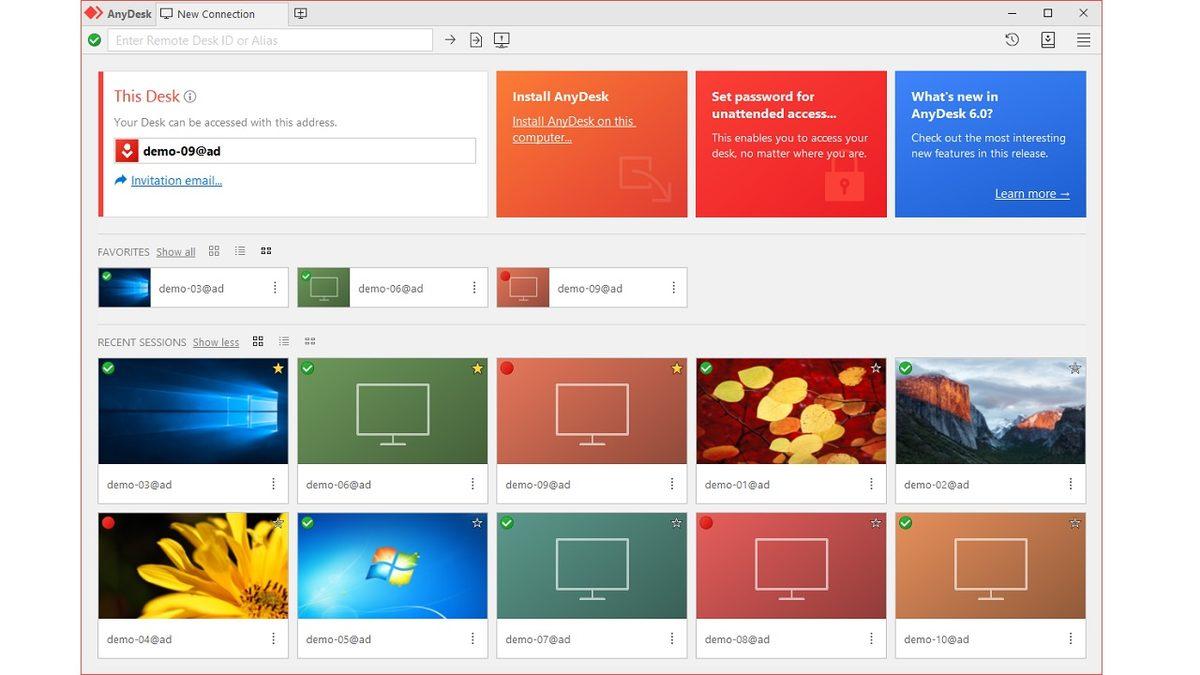
Task: Select list view for Recent Sessions
Action: click(284, 341)
